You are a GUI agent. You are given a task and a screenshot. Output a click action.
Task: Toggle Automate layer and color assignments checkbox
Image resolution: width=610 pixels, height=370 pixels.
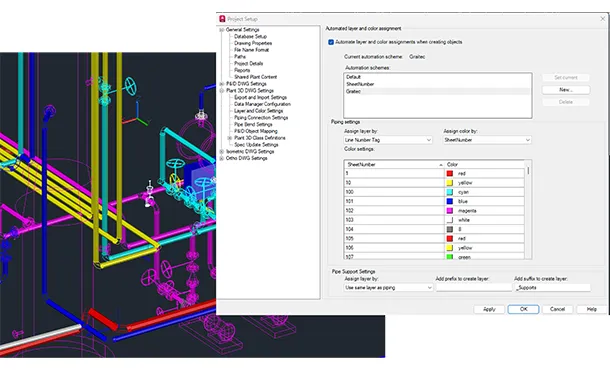click(x=331, y=42)
